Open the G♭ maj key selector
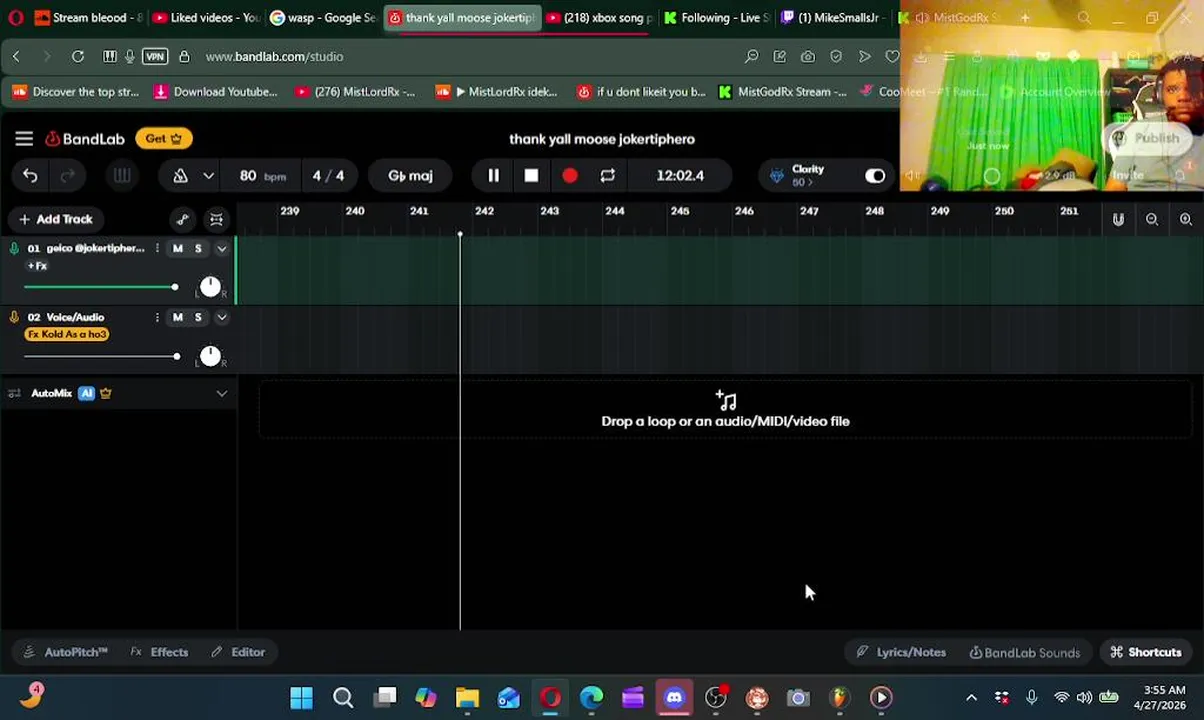The width and height of the screenshot is (1204, 720). (410, 176)
